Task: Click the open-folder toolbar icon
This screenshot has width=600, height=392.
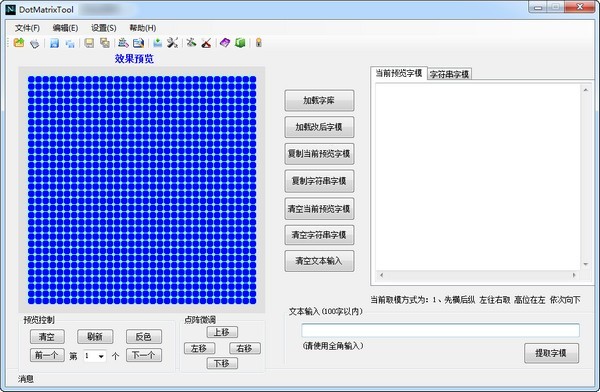Action: [x=19, y=43]
